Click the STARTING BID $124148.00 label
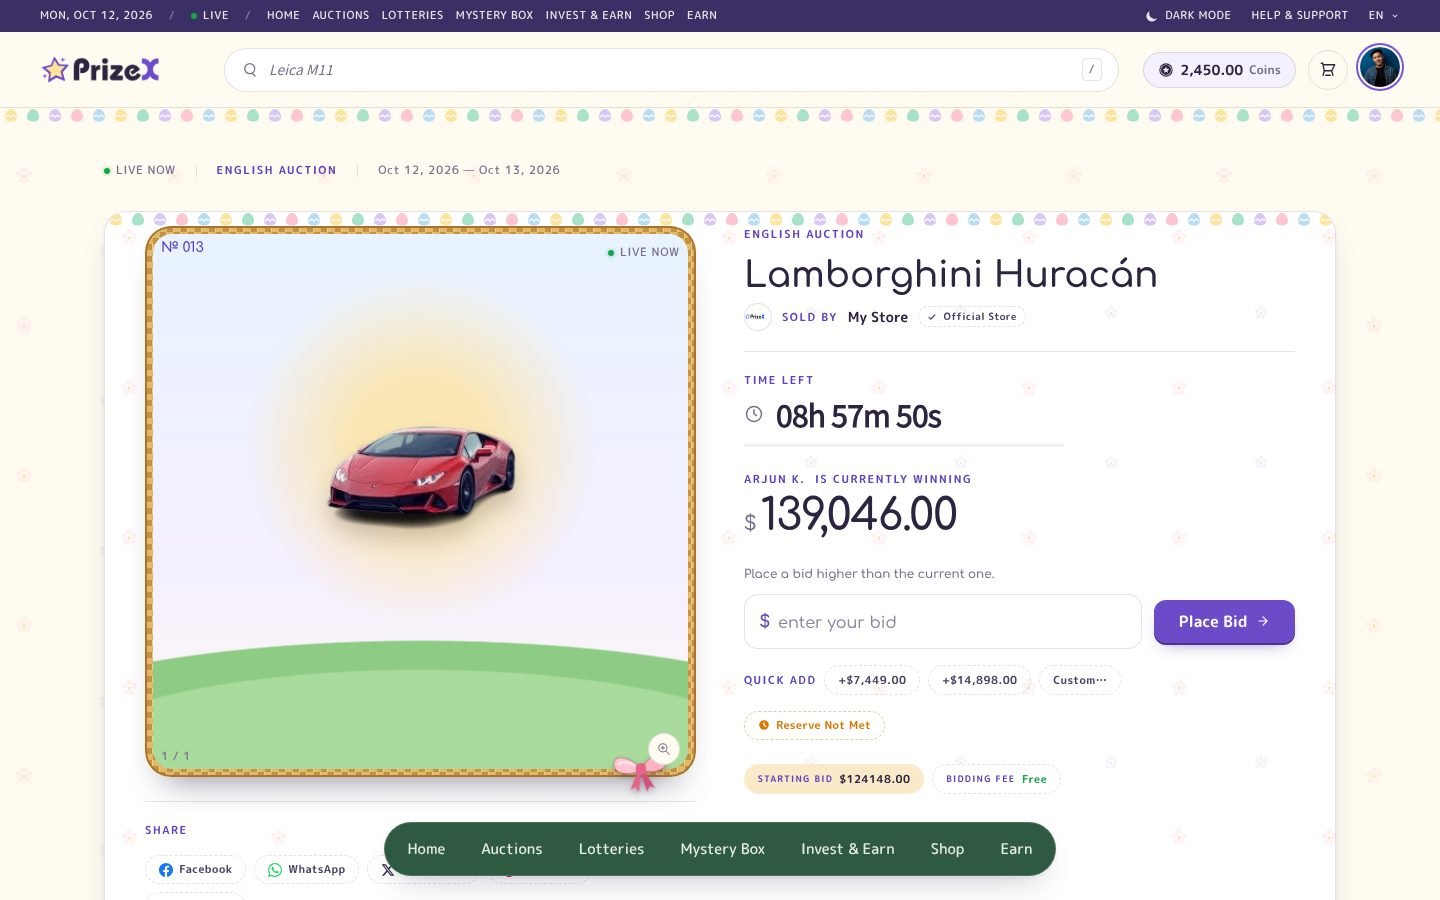This screenshot has width=1440, height=900. pyautogui.click(x=834, y=779)
